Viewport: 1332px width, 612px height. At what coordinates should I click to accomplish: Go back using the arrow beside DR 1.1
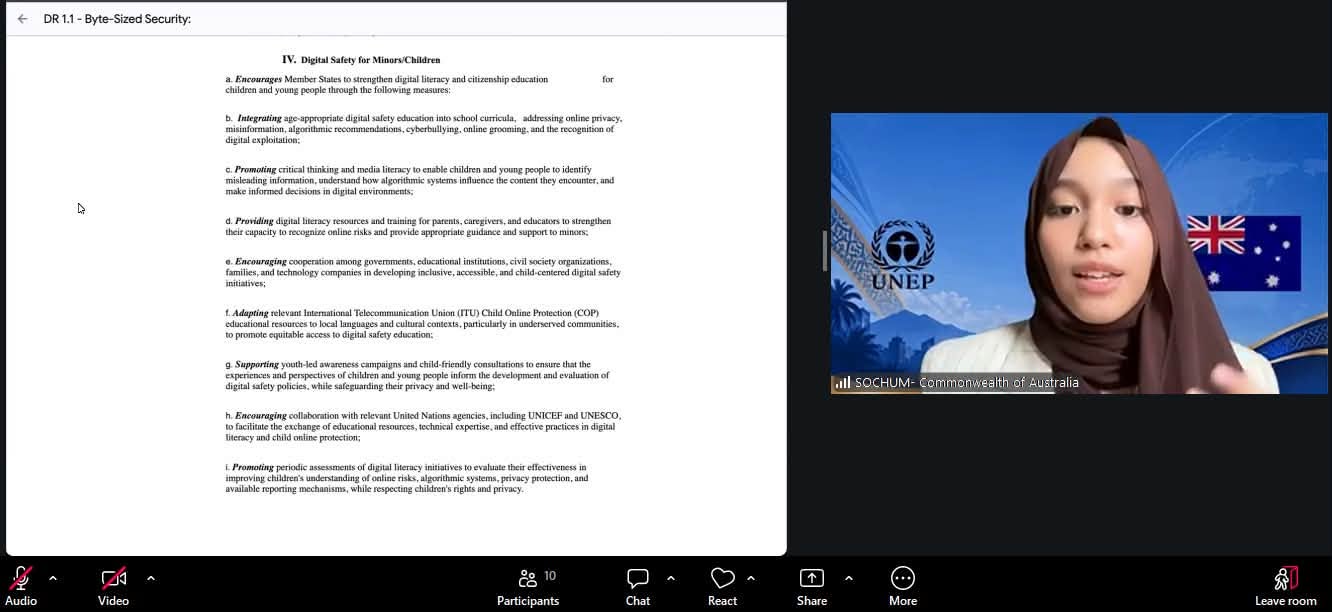pos(22,19)
